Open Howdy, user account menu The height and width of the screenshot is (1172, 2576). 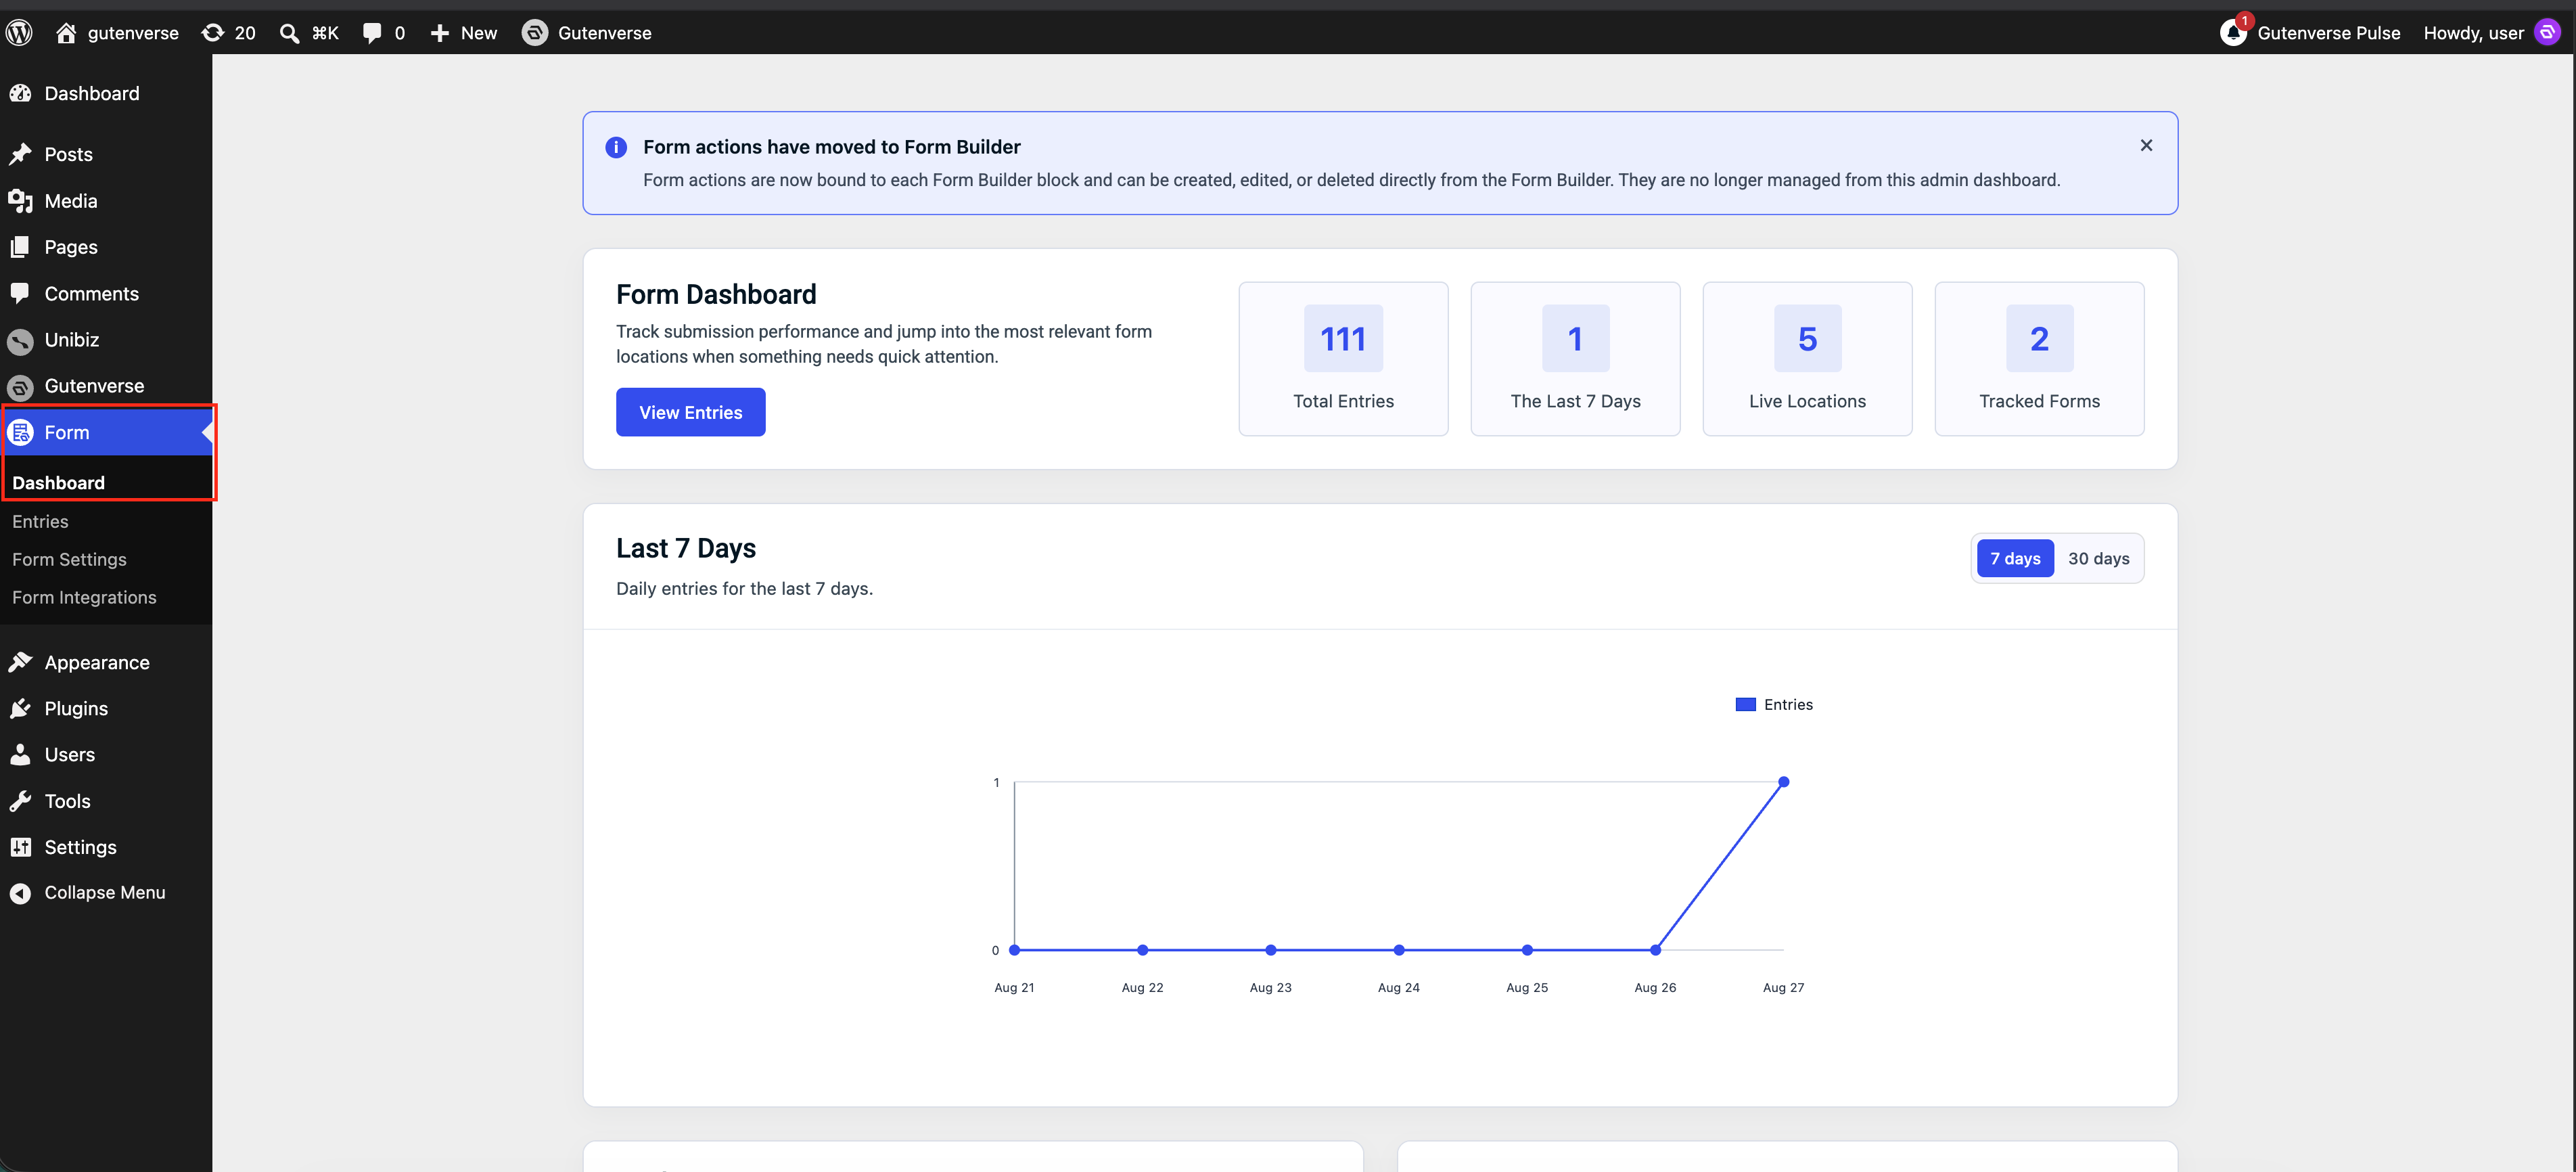(2473, 33)
